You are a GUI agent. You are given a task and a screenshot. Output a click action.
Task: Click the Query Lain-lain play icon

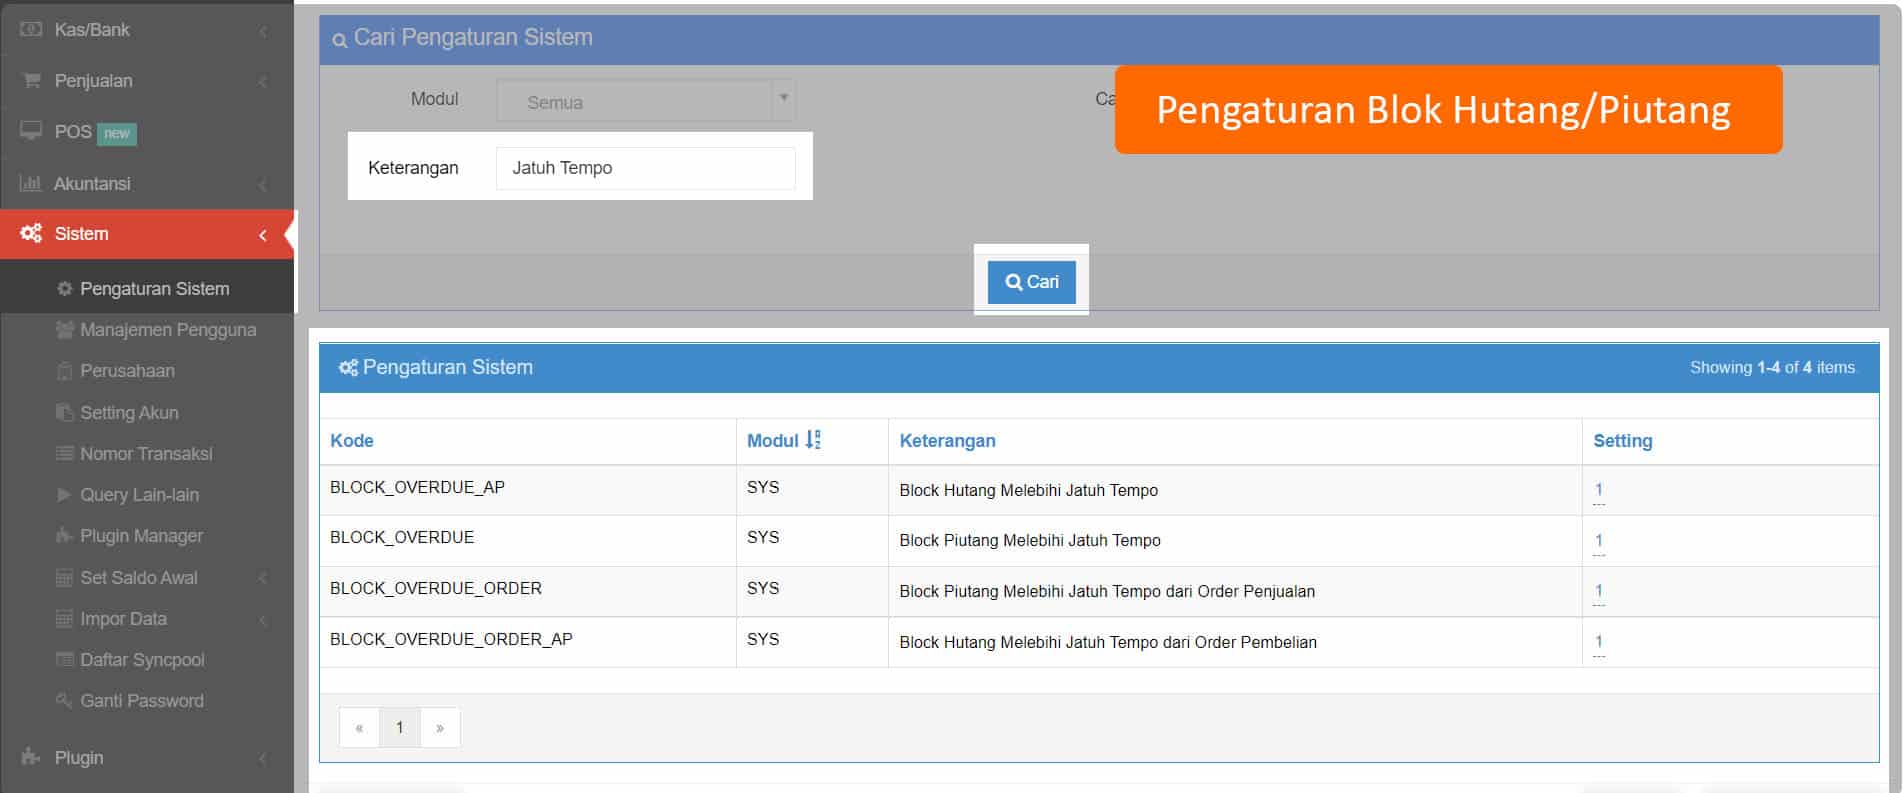click(x=65, y=495)
